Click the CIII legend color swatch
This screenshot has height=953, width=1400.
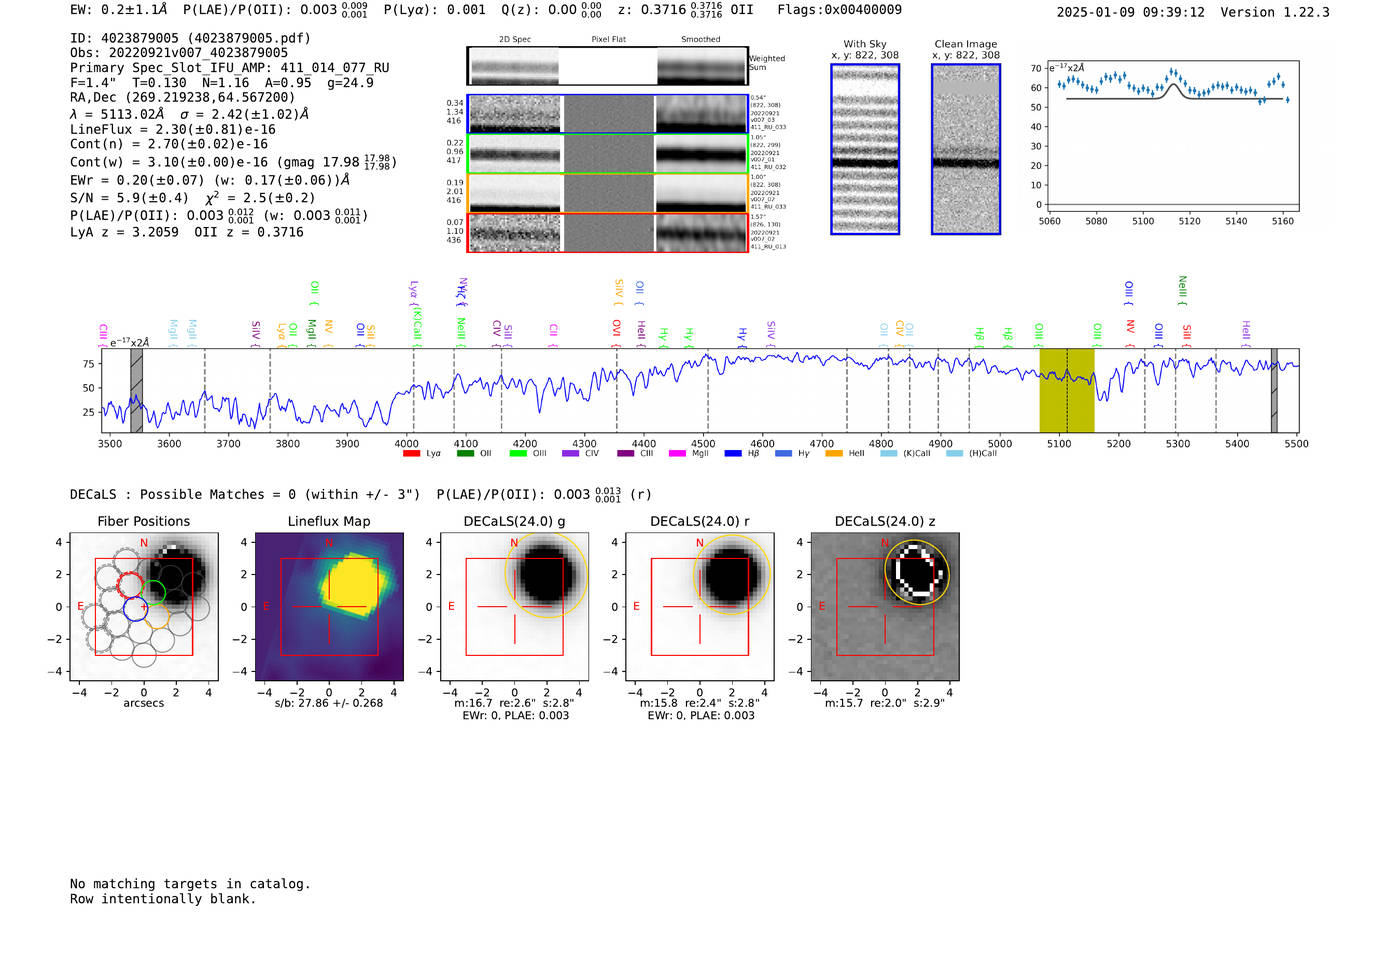[626, 454]
